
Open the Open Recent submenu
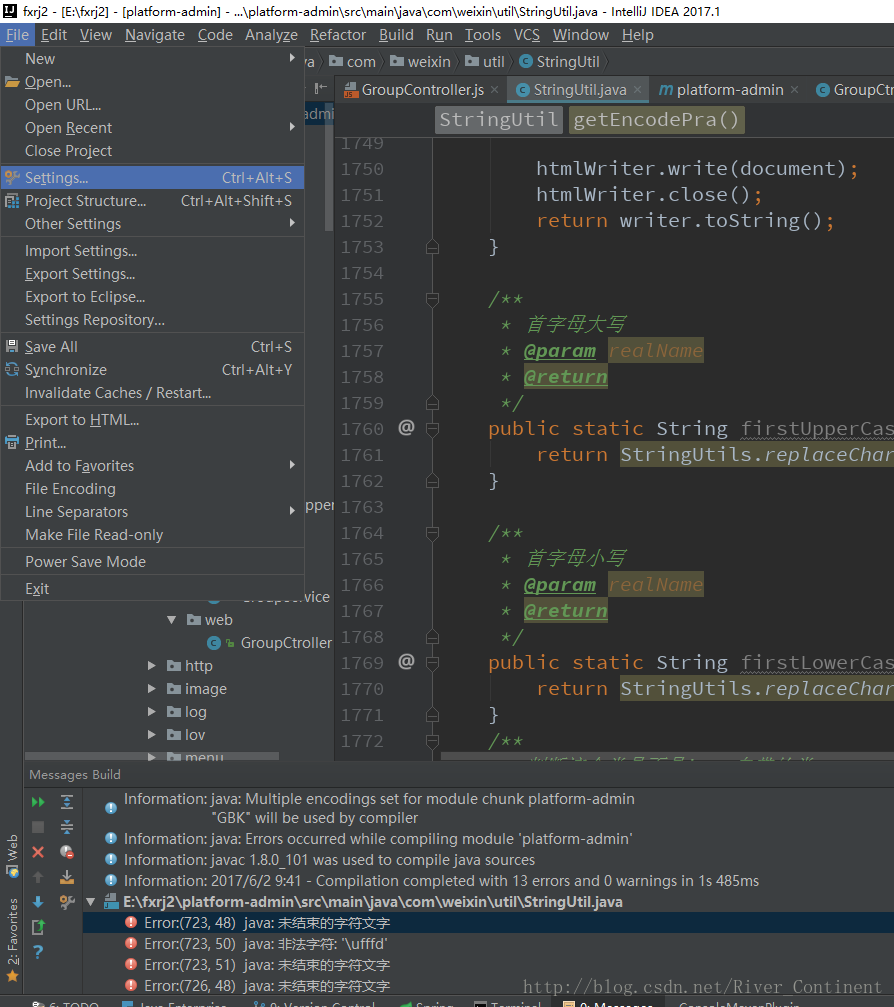point(152,128)
